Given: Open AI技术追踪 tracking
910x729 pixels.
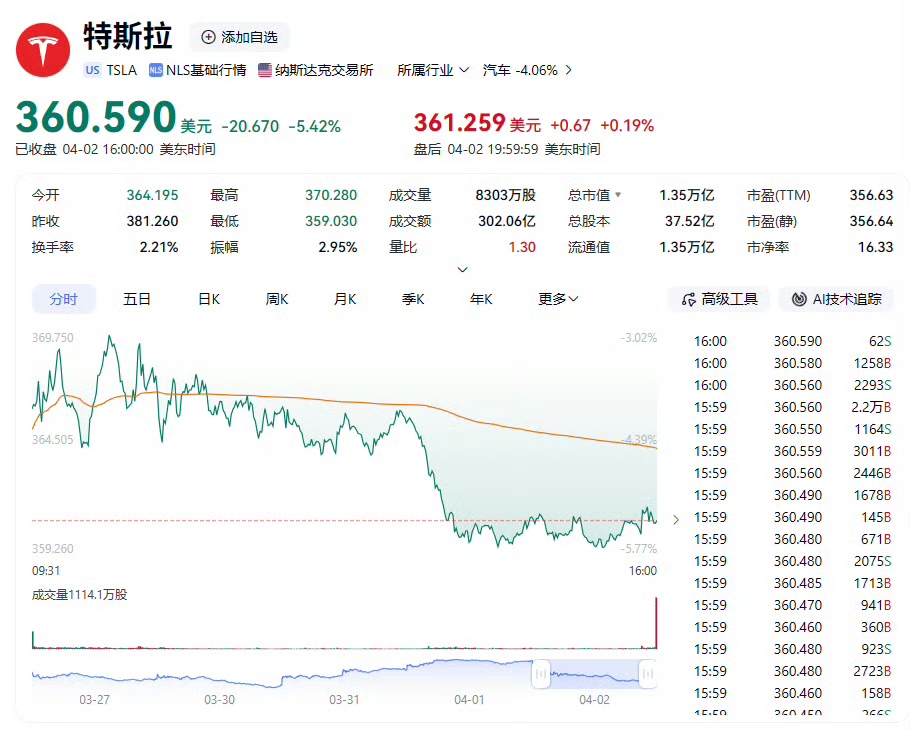Looking at the screenshot, I should (x=836, y=299).
